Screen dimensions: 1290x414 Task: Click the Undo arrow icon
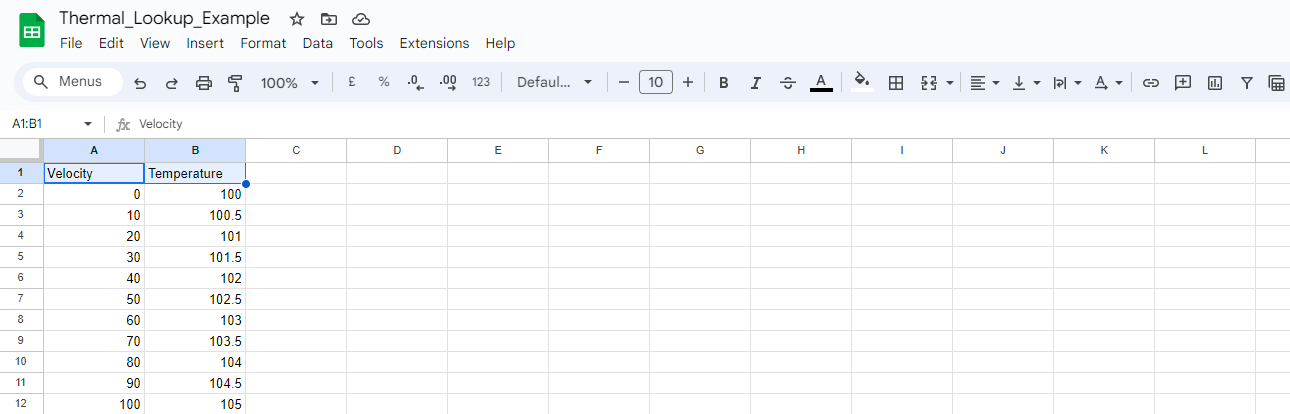tap(140, 83)
